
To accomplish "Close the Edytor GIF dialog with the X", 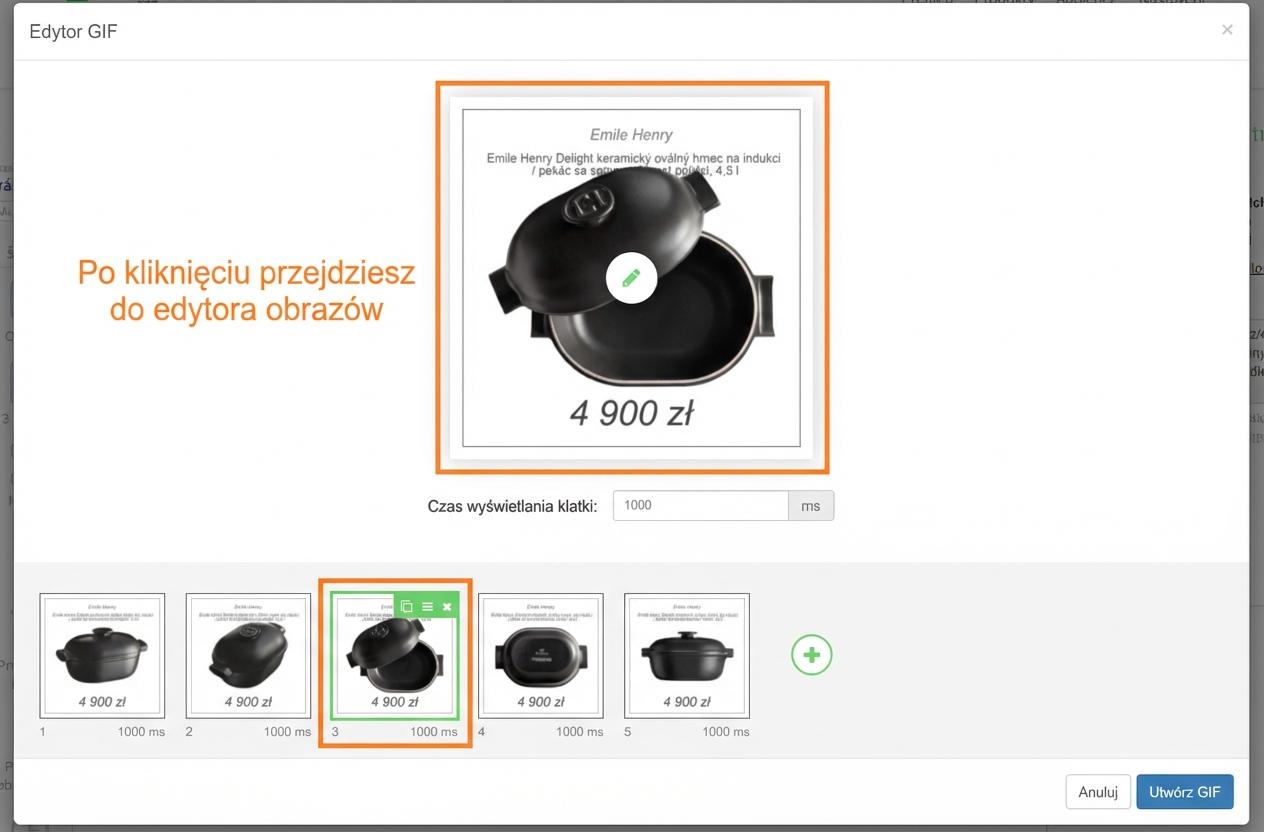I will (x=1227, y=30).
